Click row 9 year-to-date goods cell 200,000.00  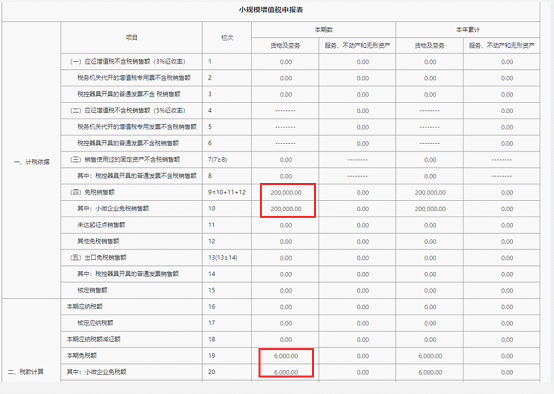click(x=430, y=193)
